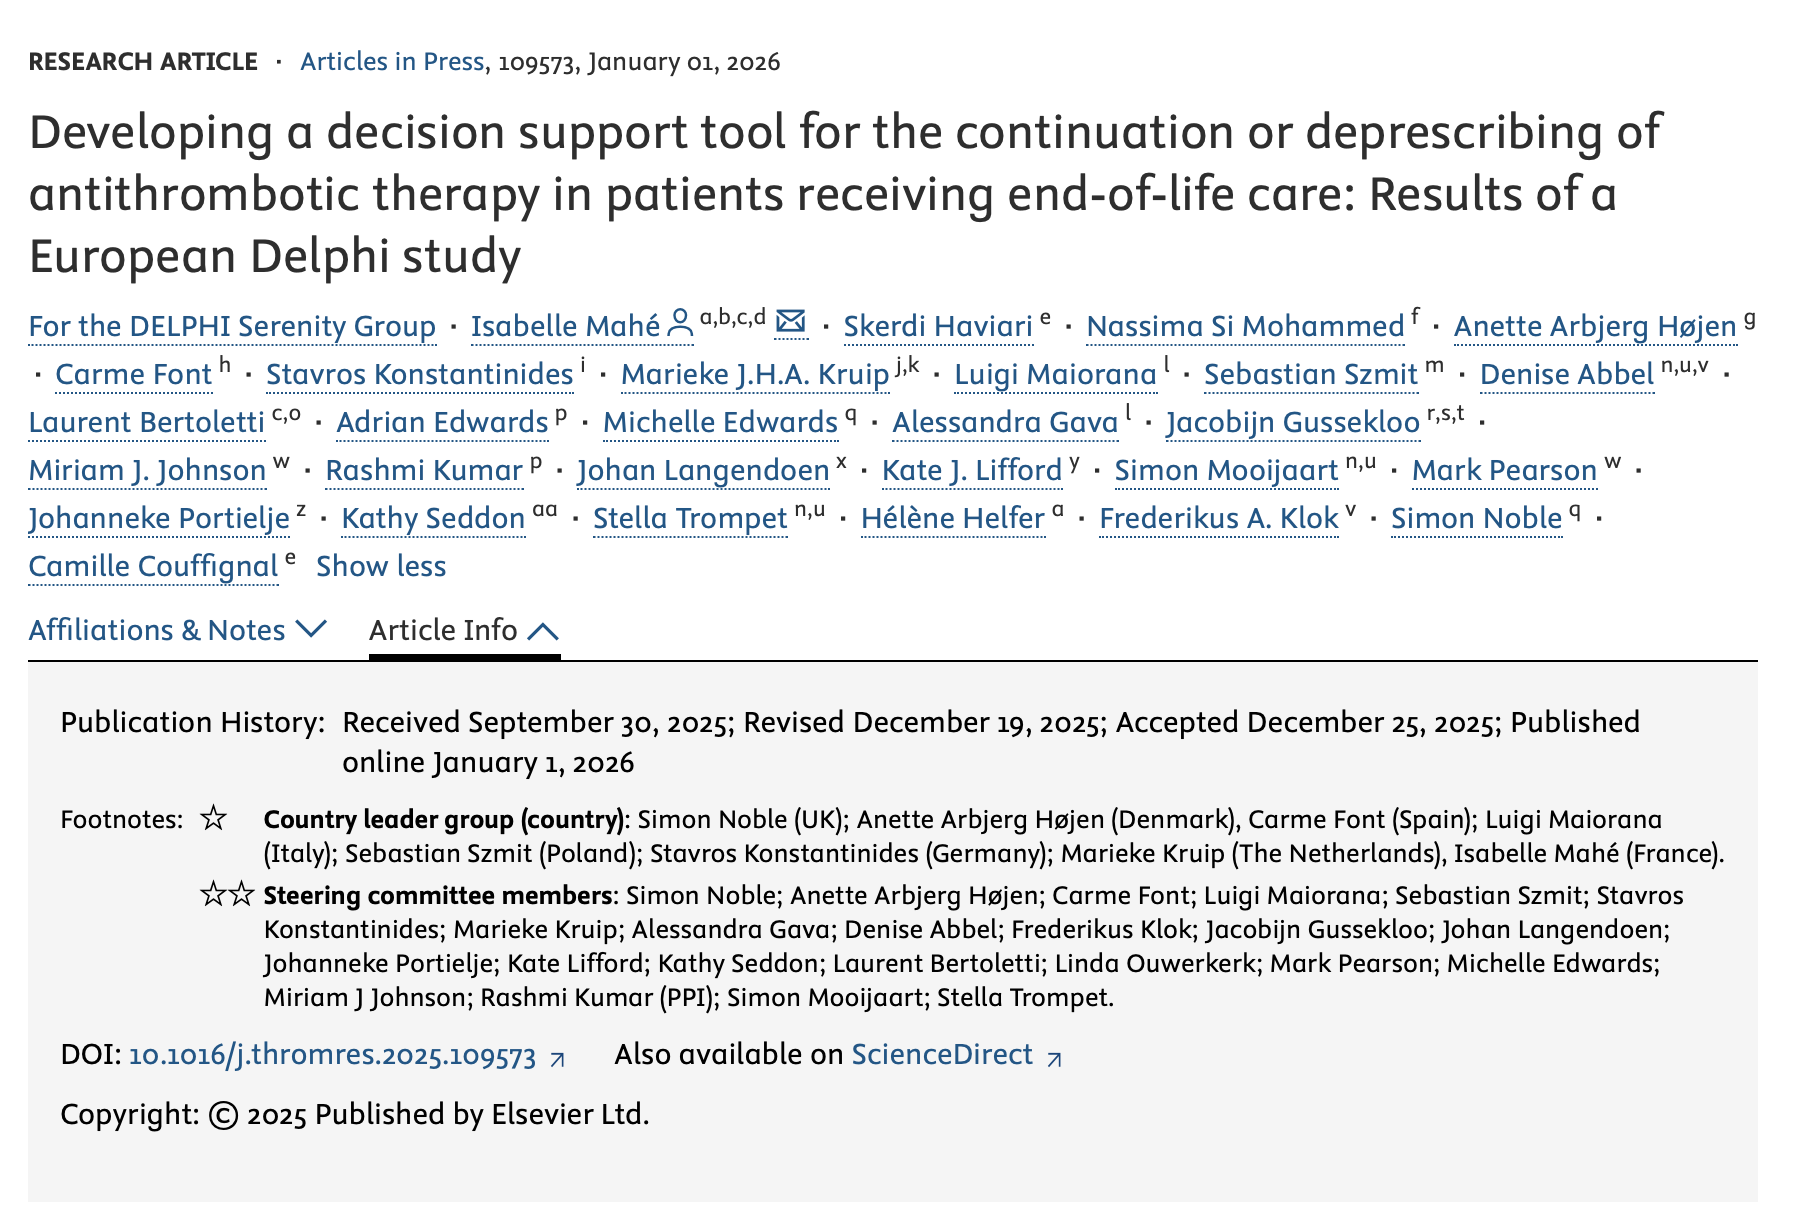
Task: Click author name Anette Arbjerg Højen
Action: coord(1595,326)
